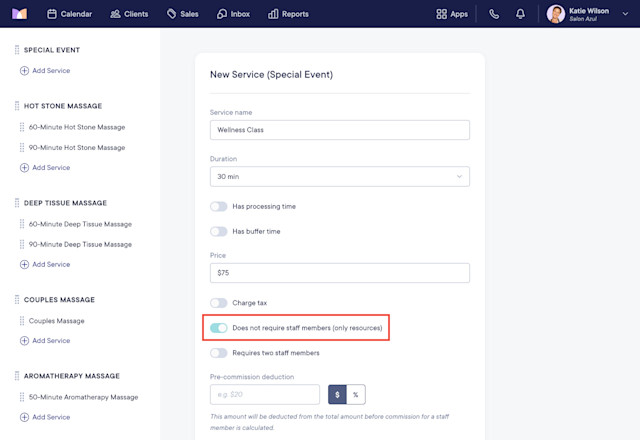Expand the account dropdown chevron
This screenshot has height=440, width=640.
coord(625,14)
